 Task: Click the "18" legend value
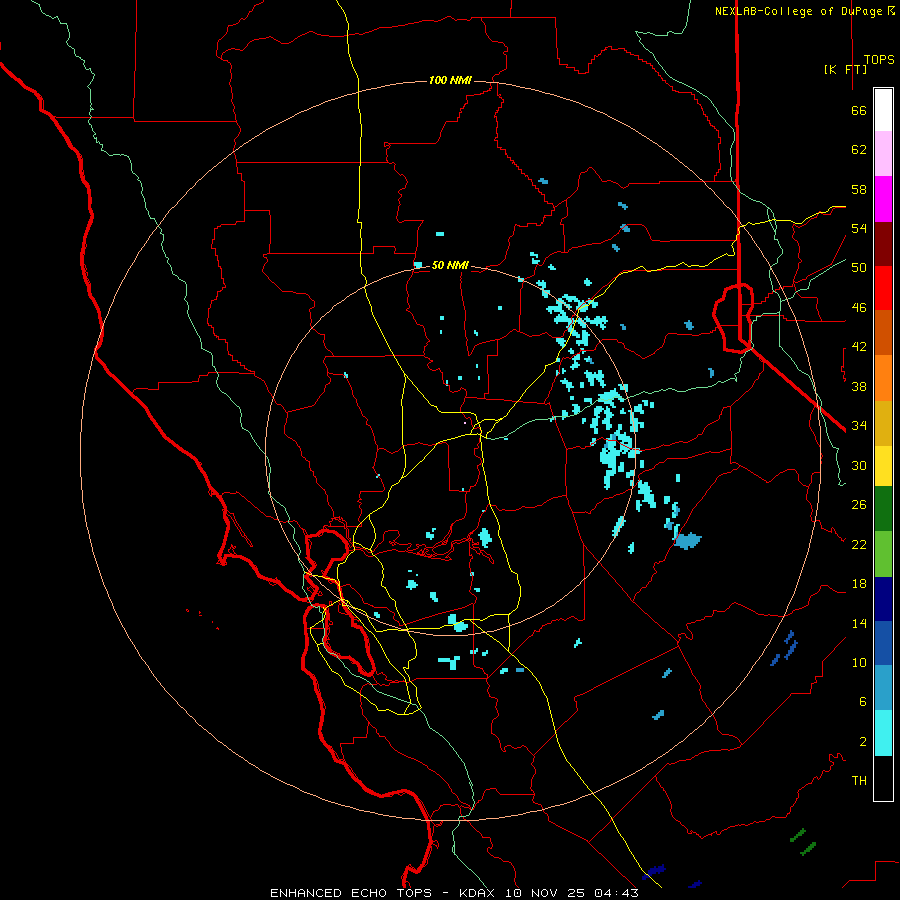859,584
